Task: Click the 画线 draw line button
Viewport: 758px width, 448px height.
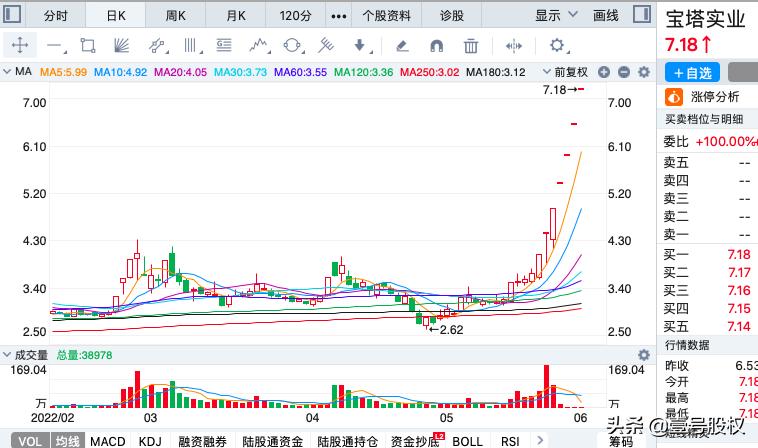Action: (x=606, y=15)
